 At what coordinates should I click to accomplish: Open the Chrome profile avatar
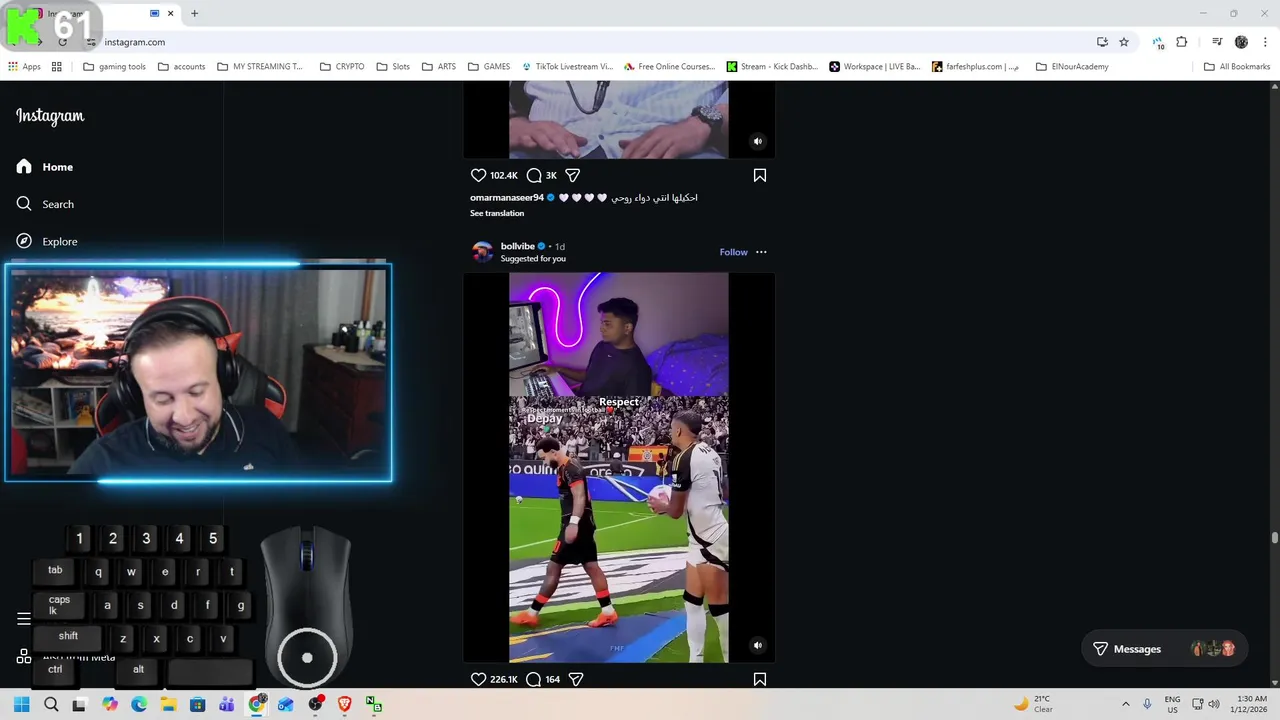coord(1241,42)
